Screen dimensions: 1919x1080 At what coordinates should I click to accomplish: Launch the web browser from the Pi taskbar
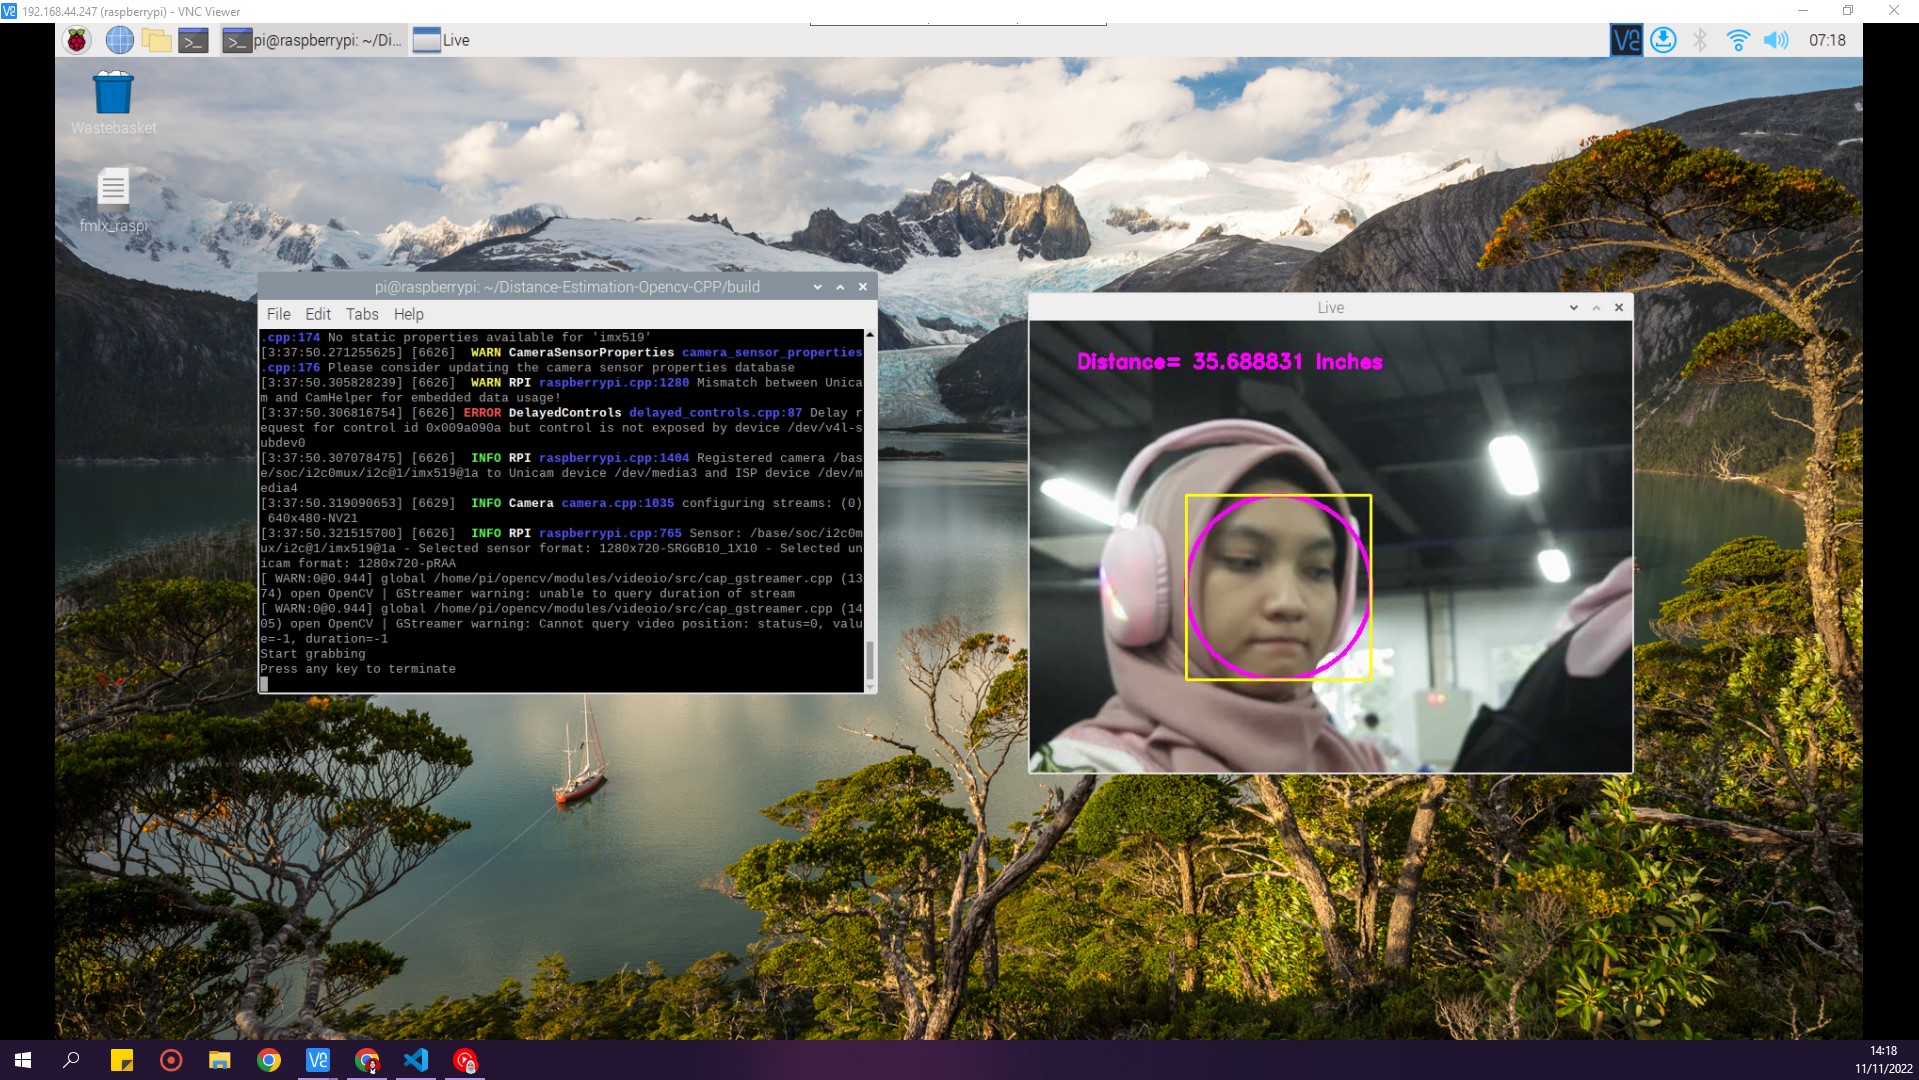tap(119, 40)
